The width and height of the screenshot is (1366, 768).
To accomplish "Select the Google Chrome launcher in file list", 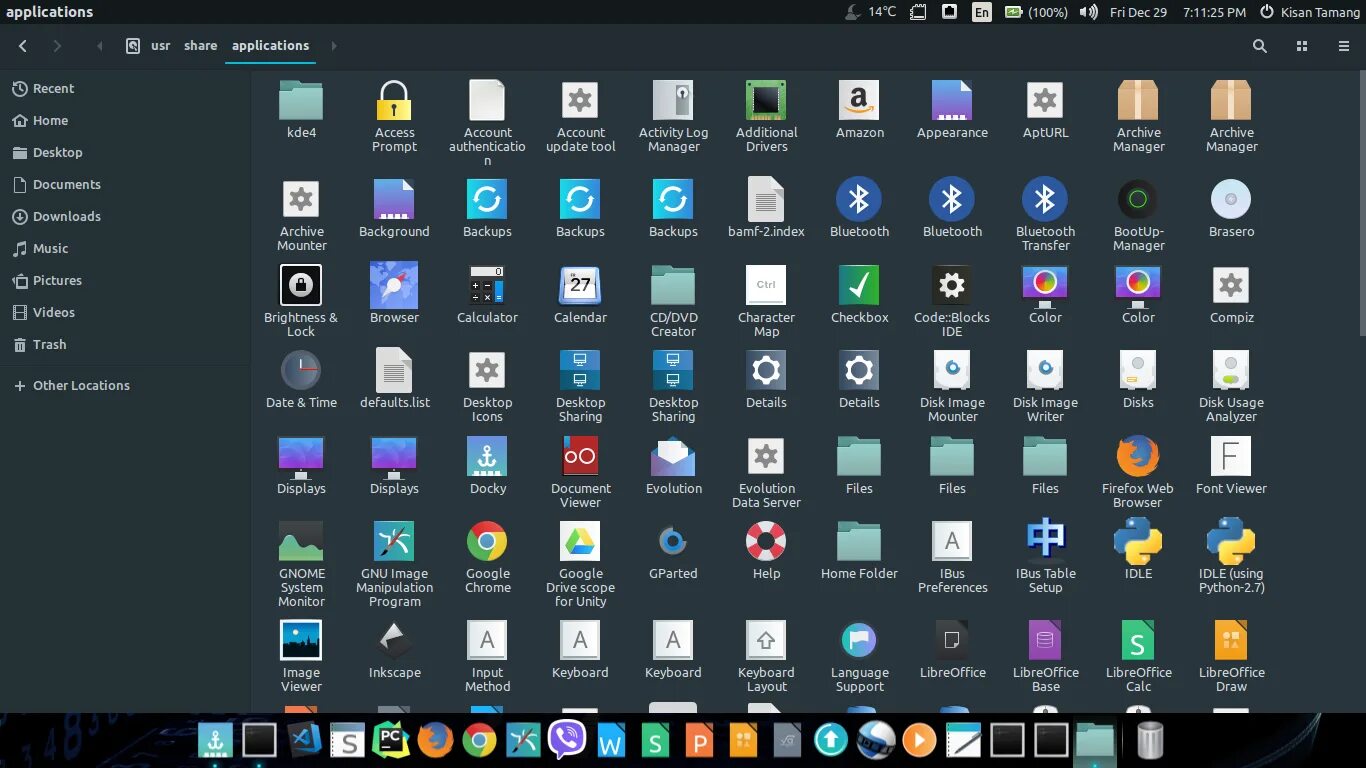I will tap(487, 542).
